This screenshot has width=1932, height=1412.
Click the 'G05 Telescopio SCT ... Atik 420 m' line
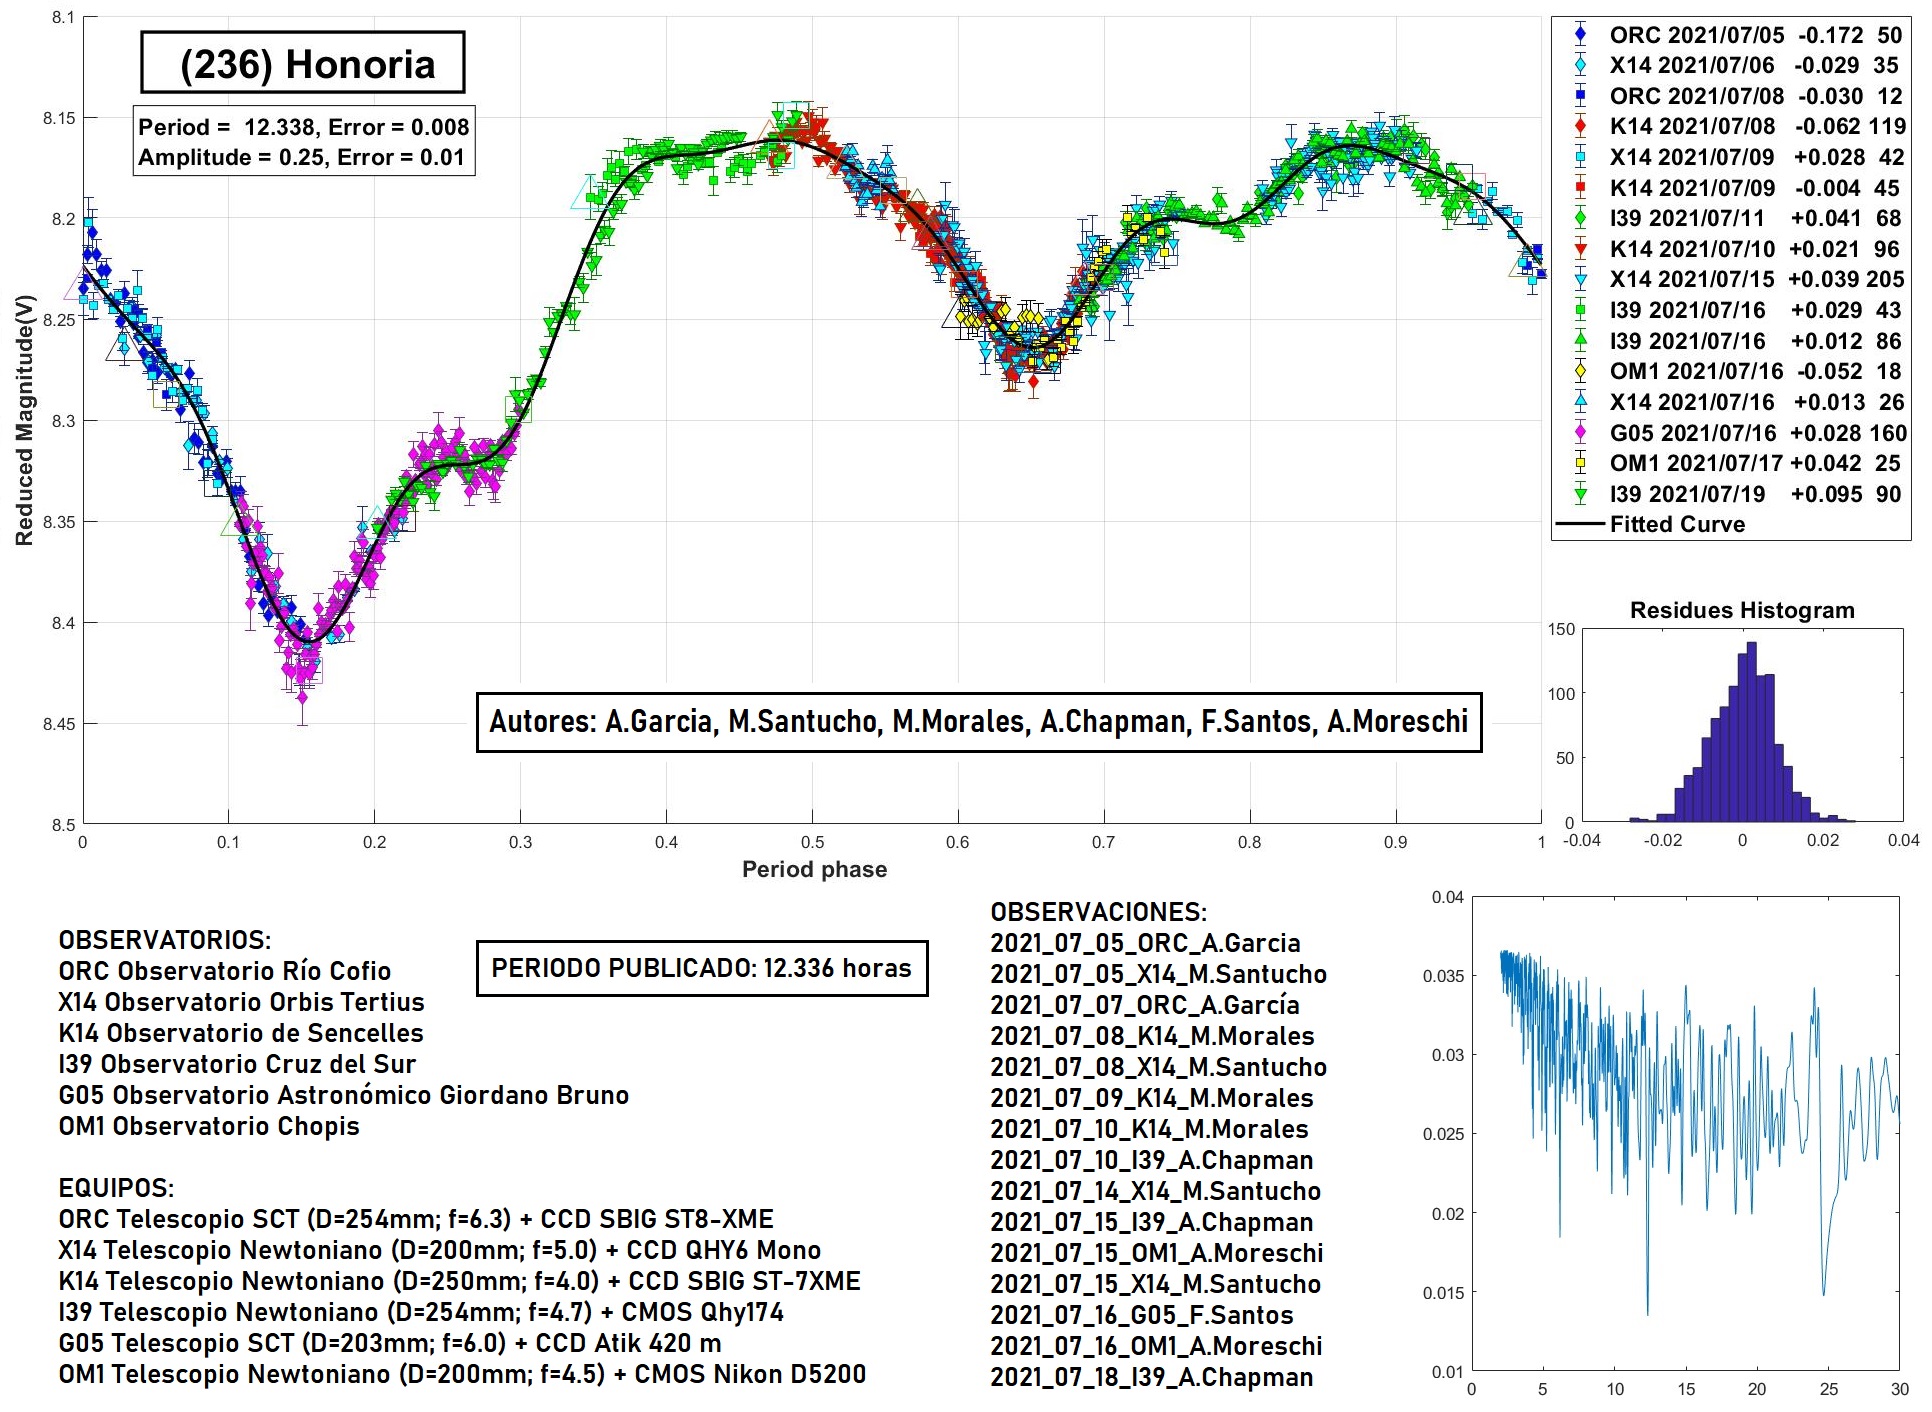click(390, 1343)
